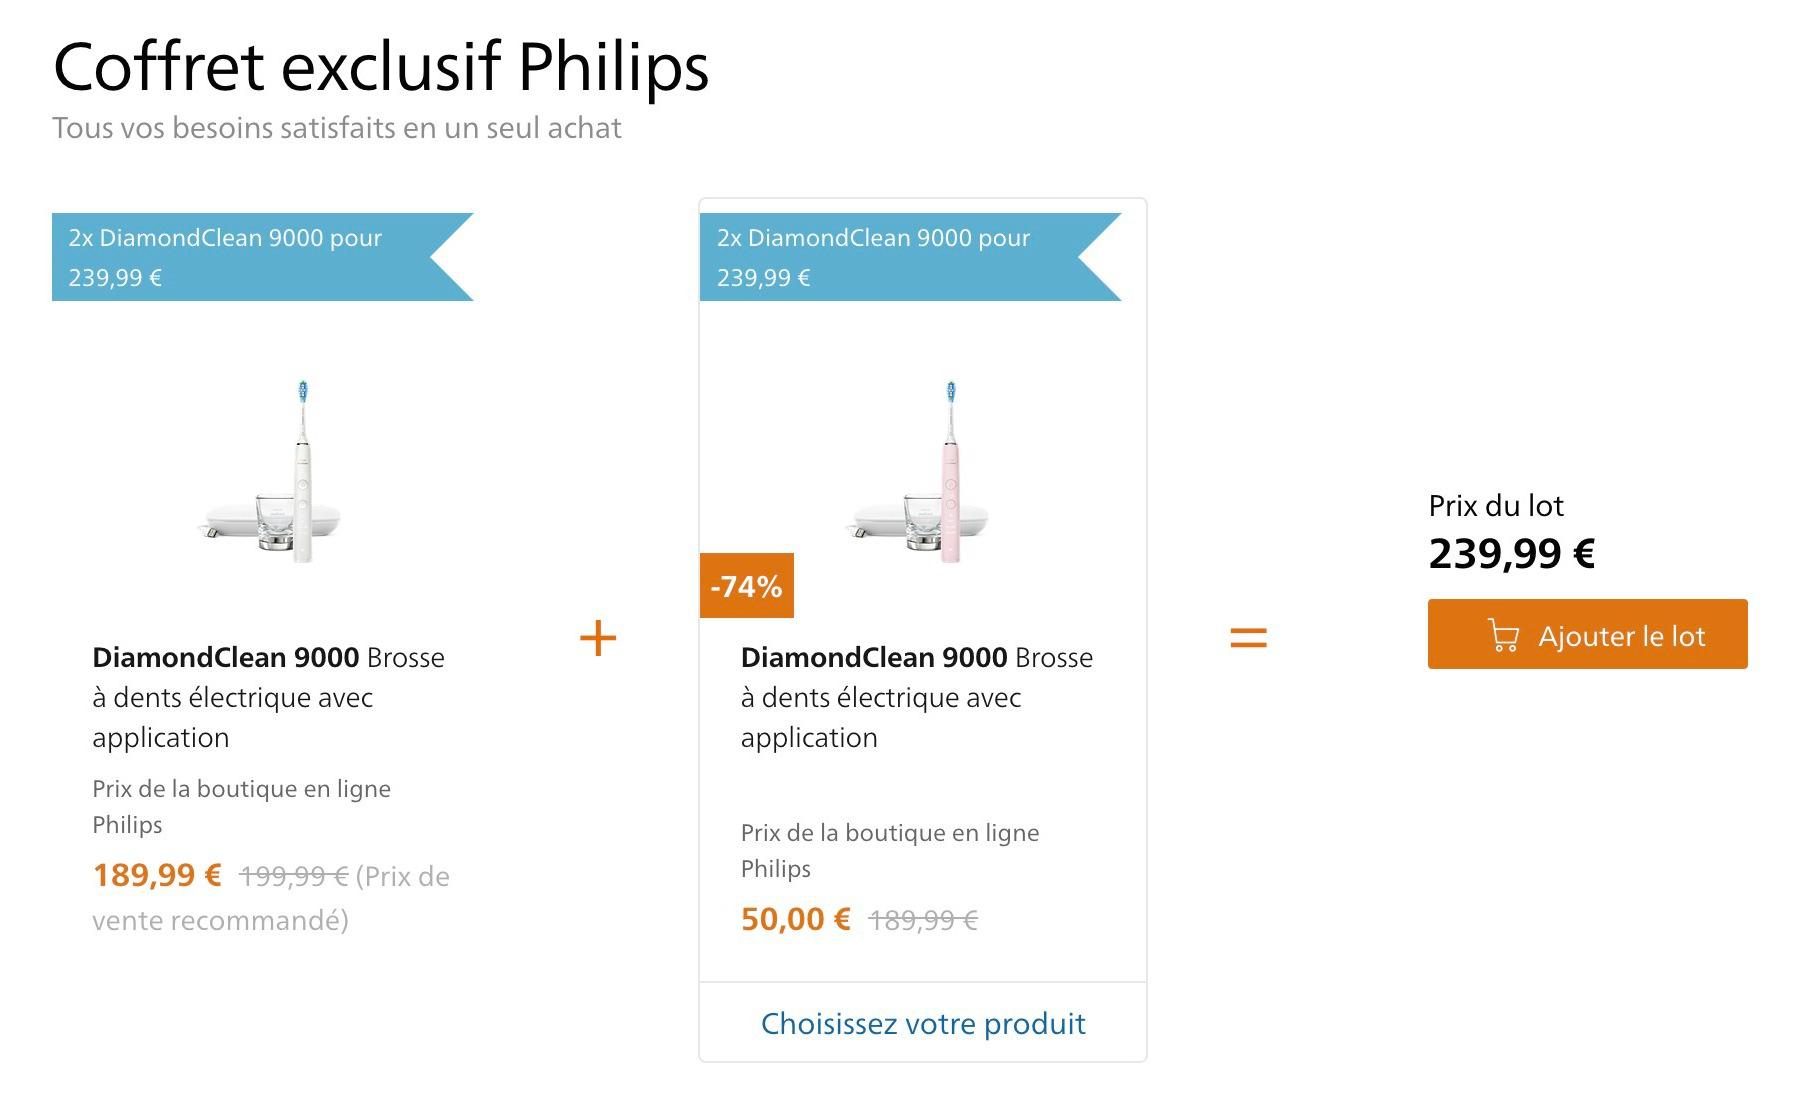This screenshot has height=1100, width=1798.
Task: Add the bundle with the Ajouter le lot button
Action: (x=1587, y=634)
